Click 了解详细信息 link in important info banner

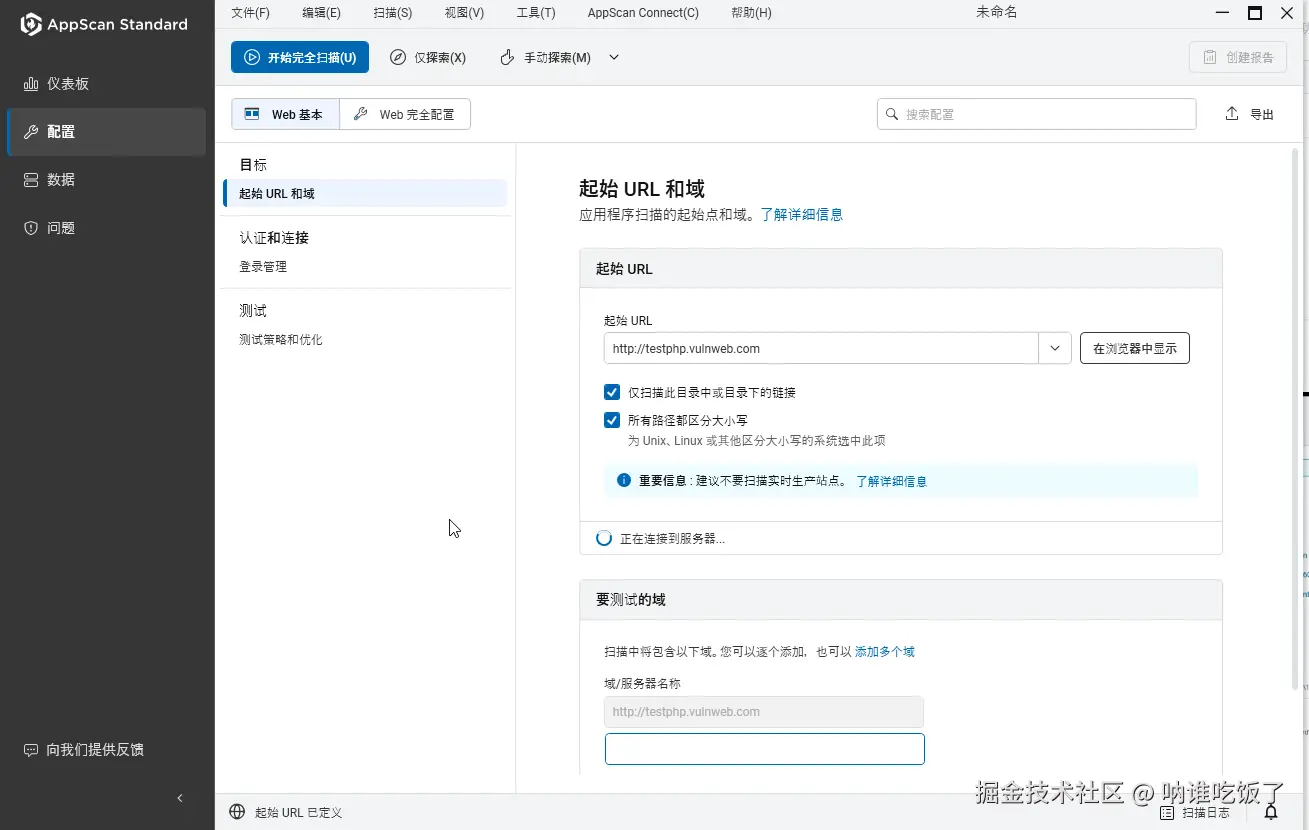tap(891, 481)
